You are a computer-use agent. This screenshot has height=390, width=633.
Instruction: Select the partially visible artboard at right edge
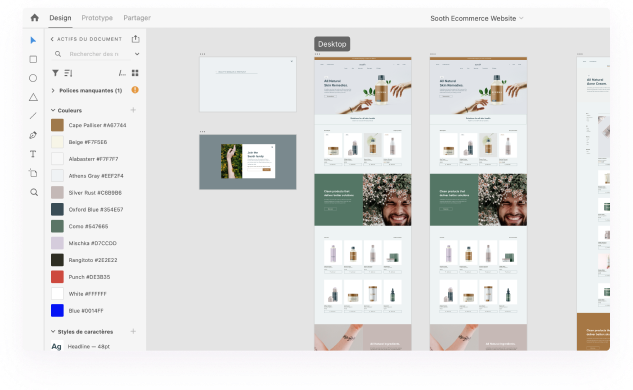pos(593,203)
